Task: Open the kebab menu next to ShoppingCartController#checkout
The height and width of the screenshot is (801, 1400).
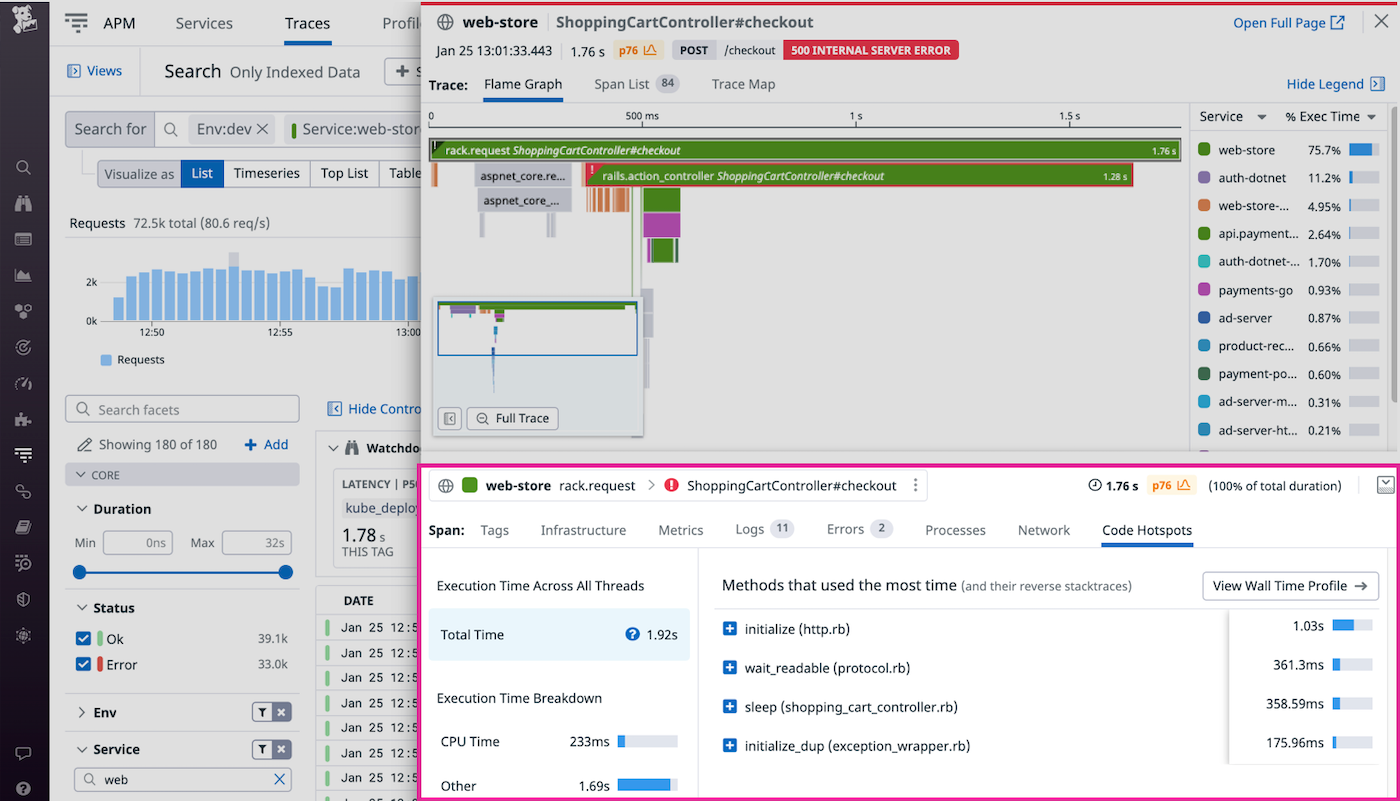Action: [916, 485]
